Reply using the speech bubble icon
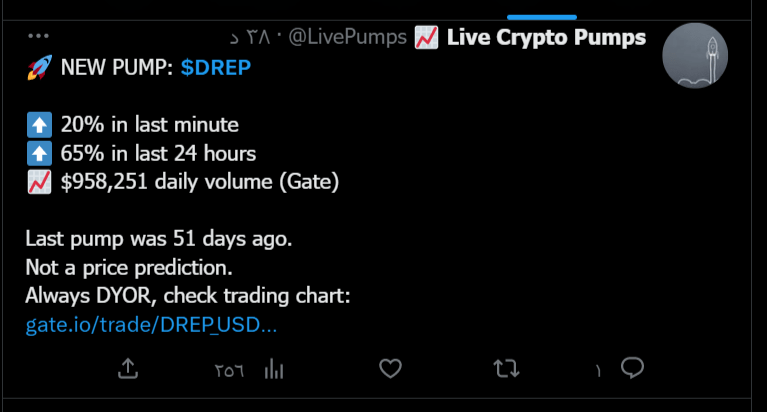This screenshot has width=767, height=412. coord(632,368)
